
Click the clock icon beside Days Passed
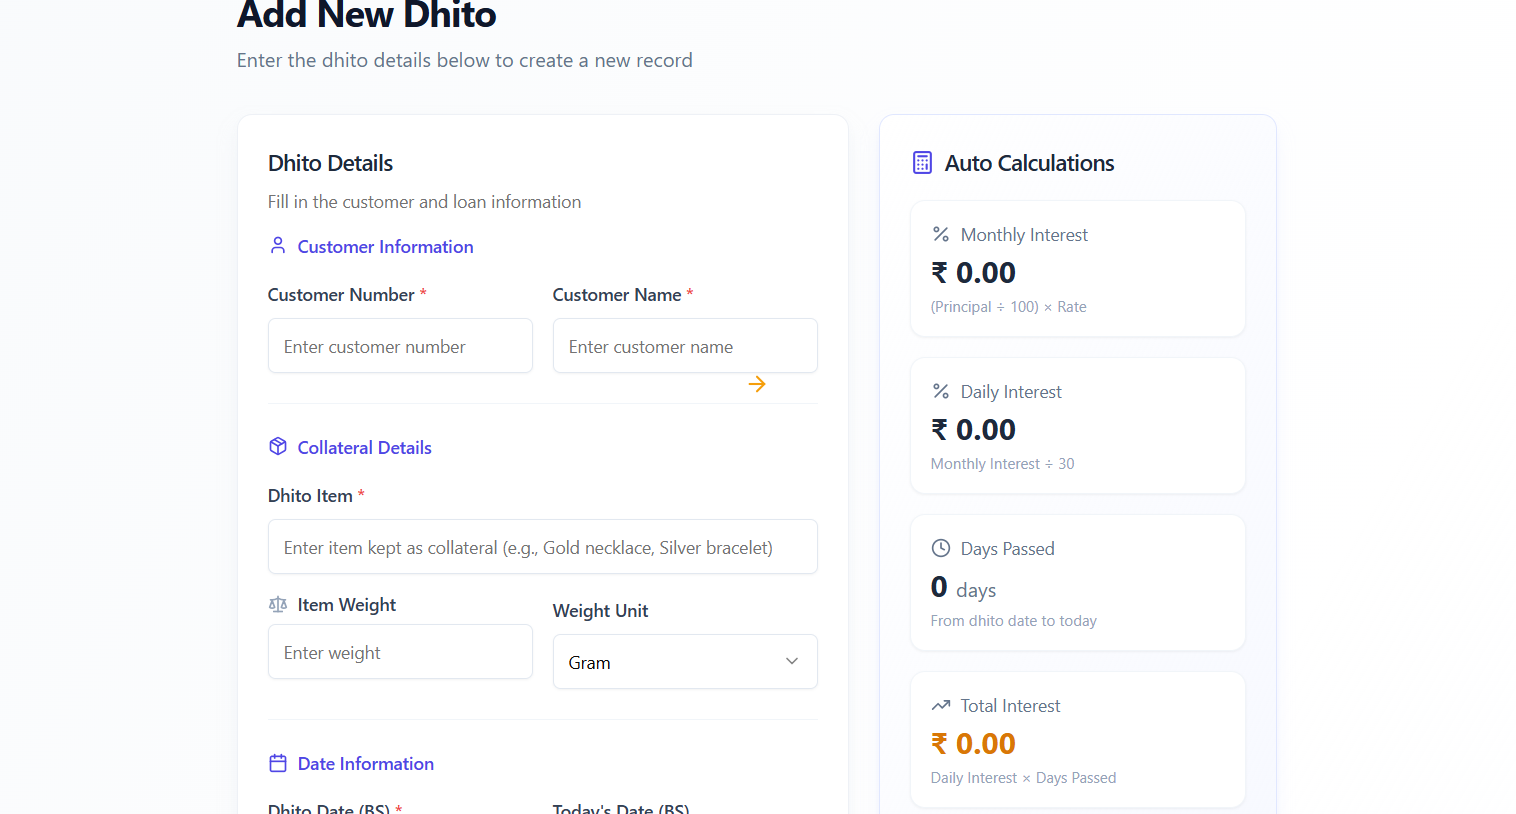tap(941, 548)
